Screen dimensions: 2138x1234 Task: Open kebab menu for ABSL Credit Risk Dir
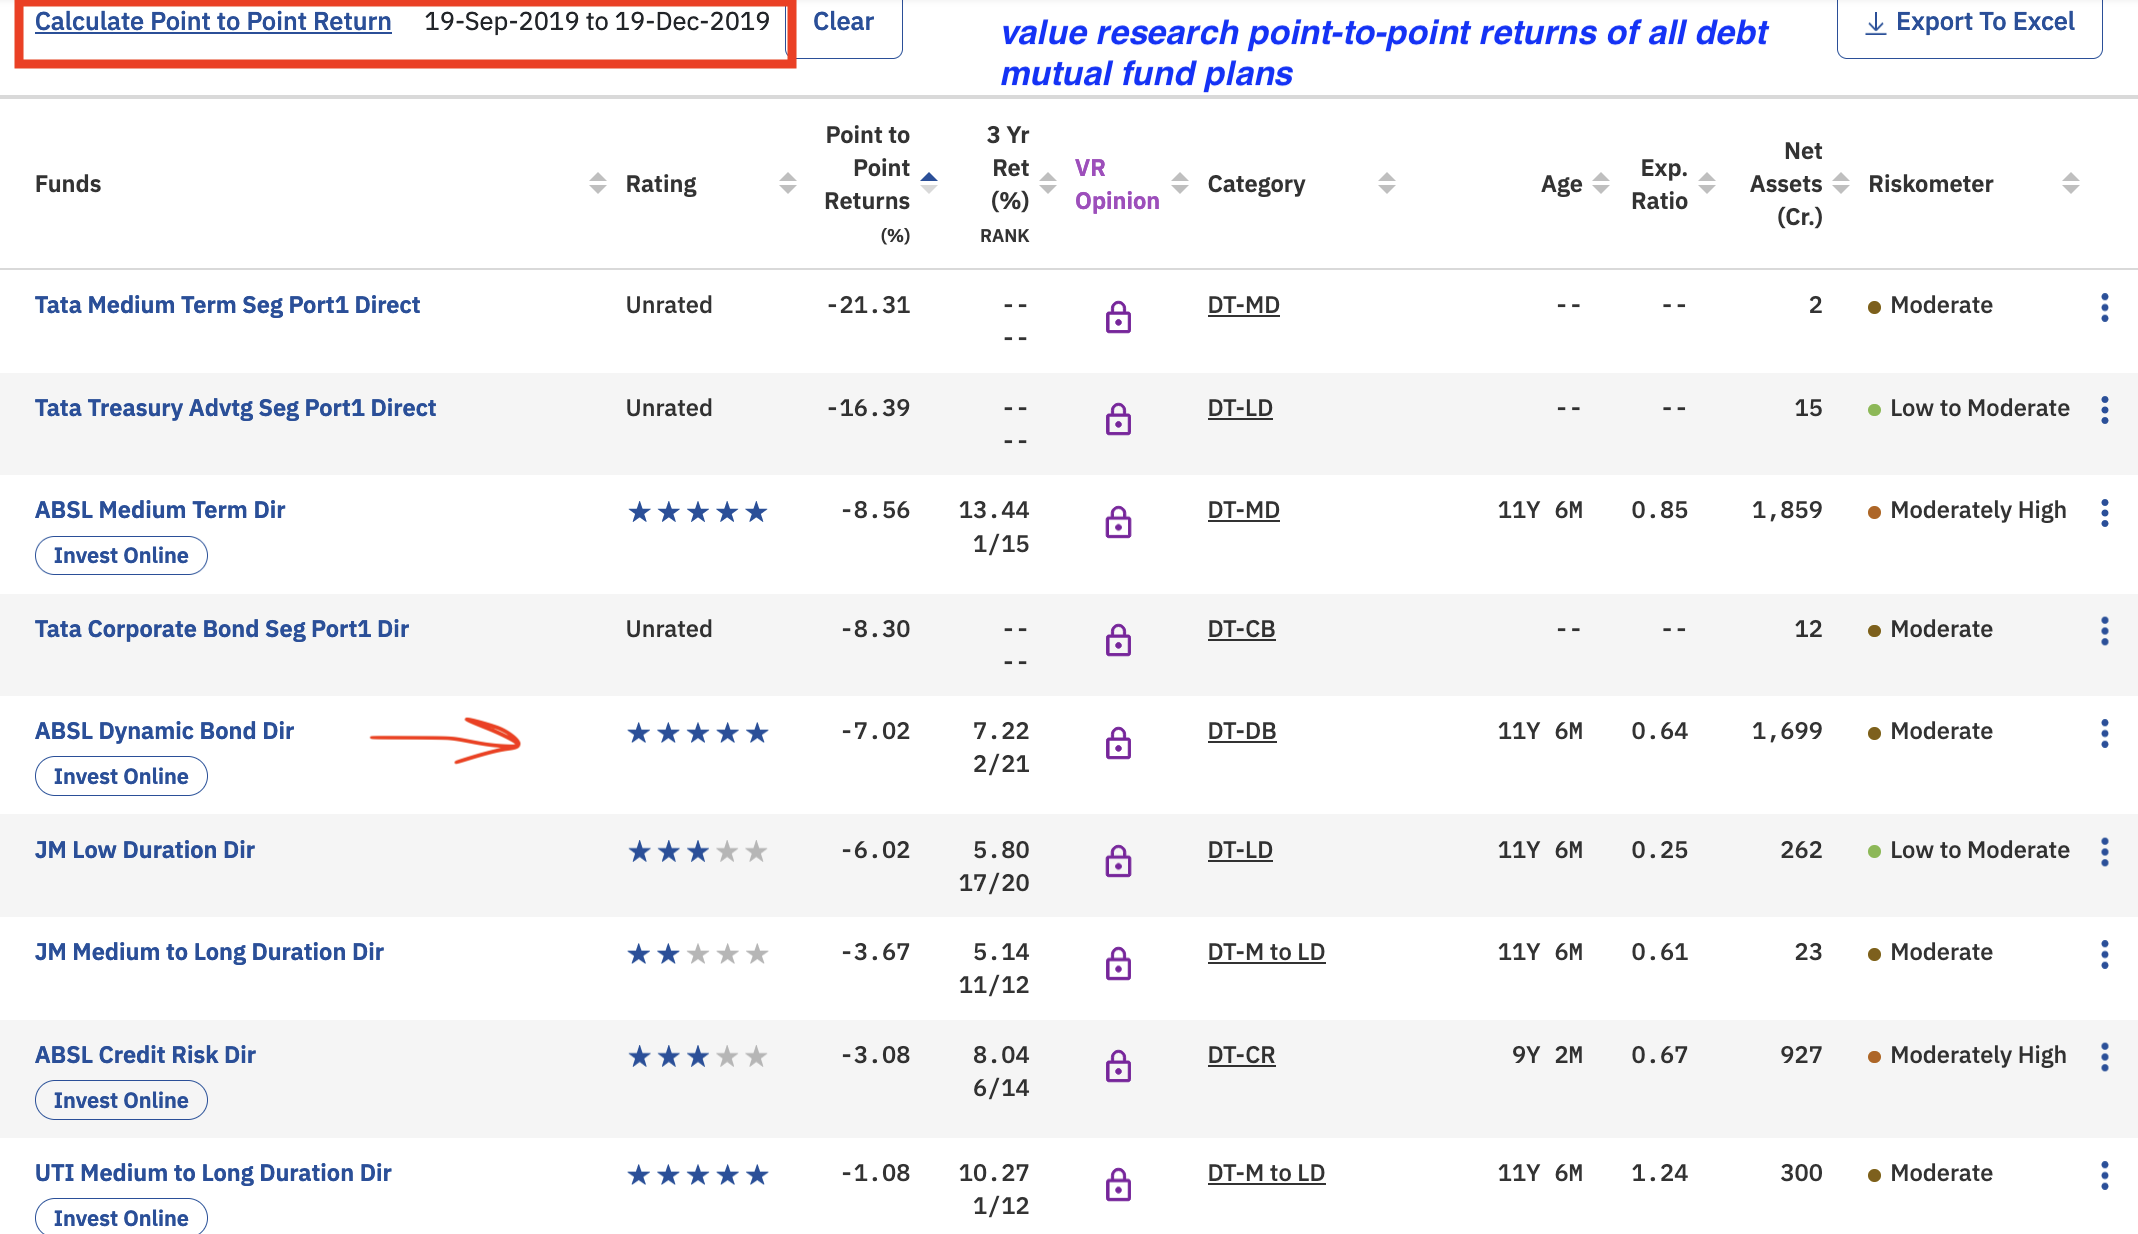tap(2104, 1057)
